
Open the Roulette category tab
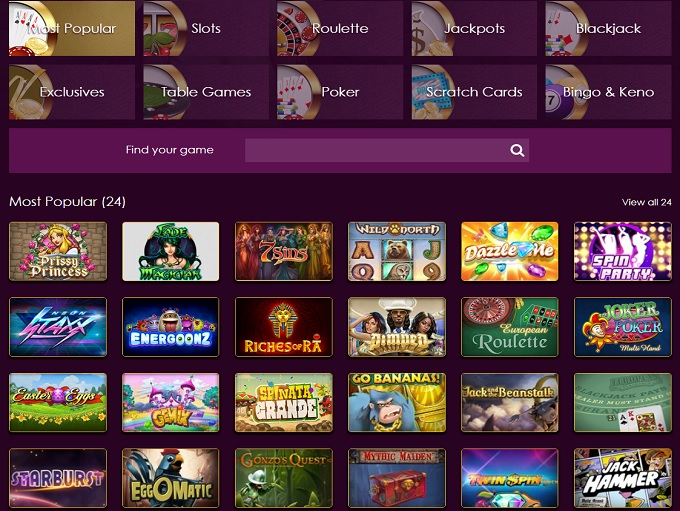click(340, 28)
